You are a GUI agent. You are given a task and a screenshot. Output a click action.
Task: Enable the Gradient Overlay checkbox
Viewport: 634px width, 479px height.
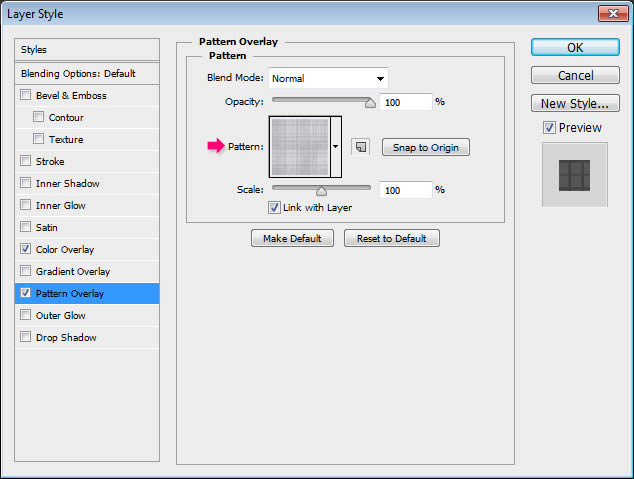25,271
